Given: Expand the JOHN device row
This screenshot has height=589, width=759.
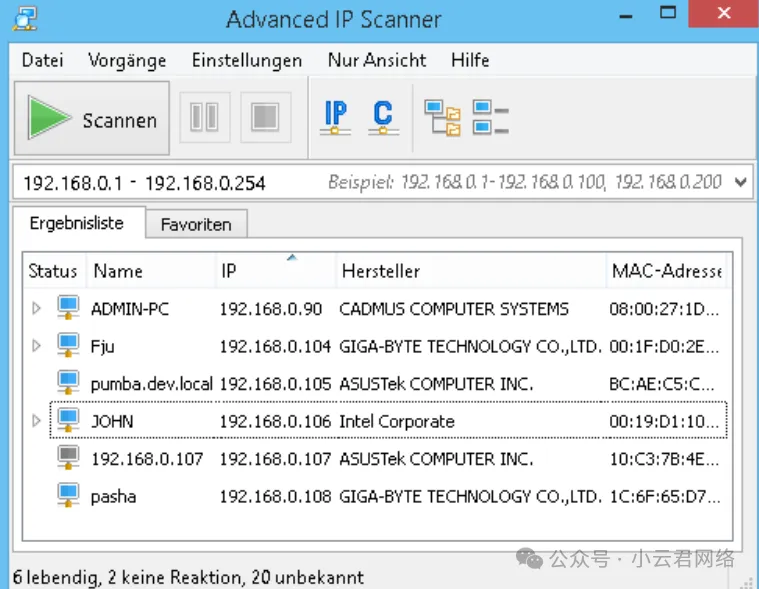Looking at the screenshot, I should 37,421.
